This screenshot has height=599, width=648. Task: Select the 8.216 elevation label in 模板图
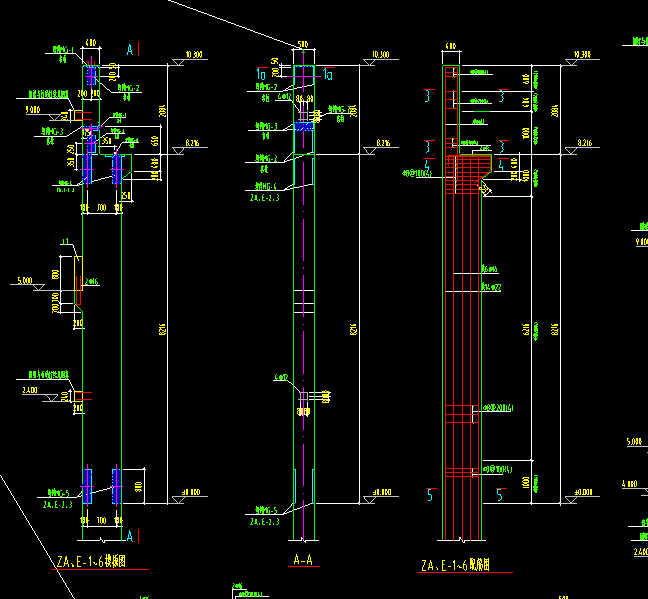192,143
